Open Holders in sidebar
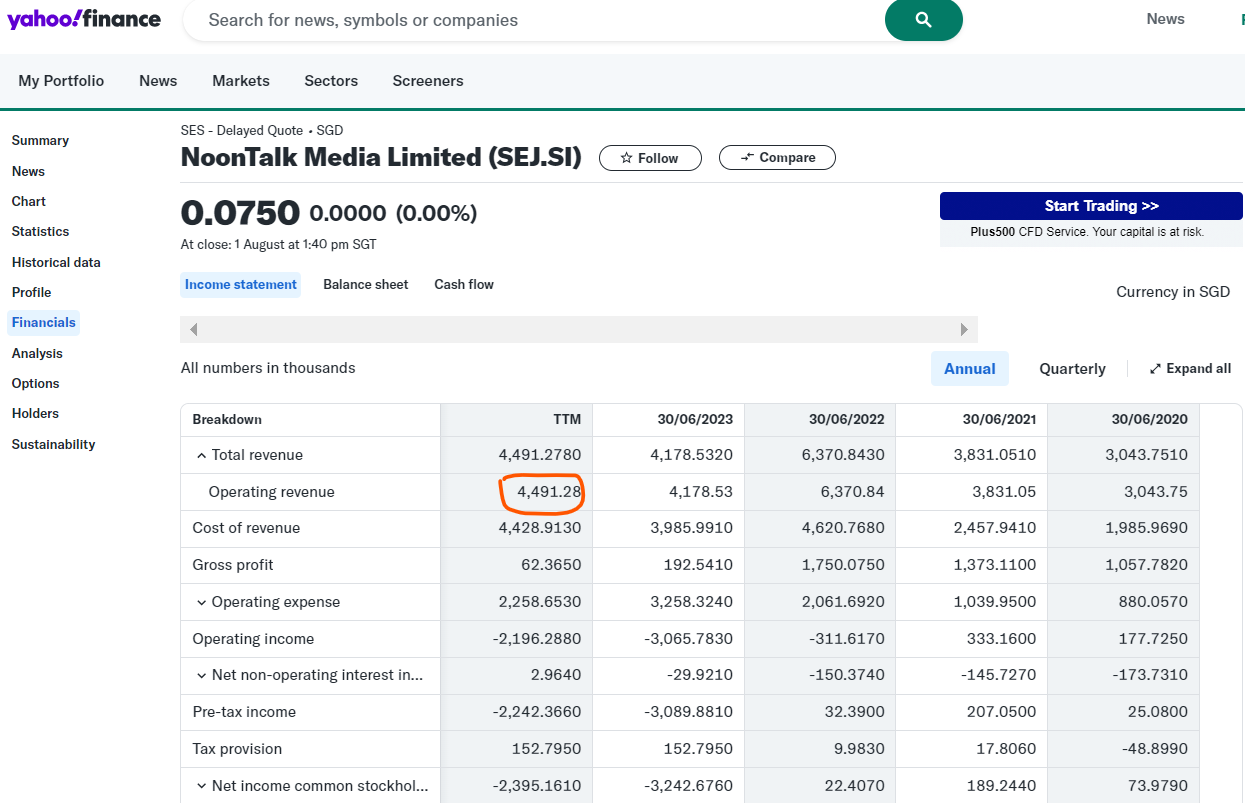The width and height of the screenshot is (1245, 803). [35, 413]
